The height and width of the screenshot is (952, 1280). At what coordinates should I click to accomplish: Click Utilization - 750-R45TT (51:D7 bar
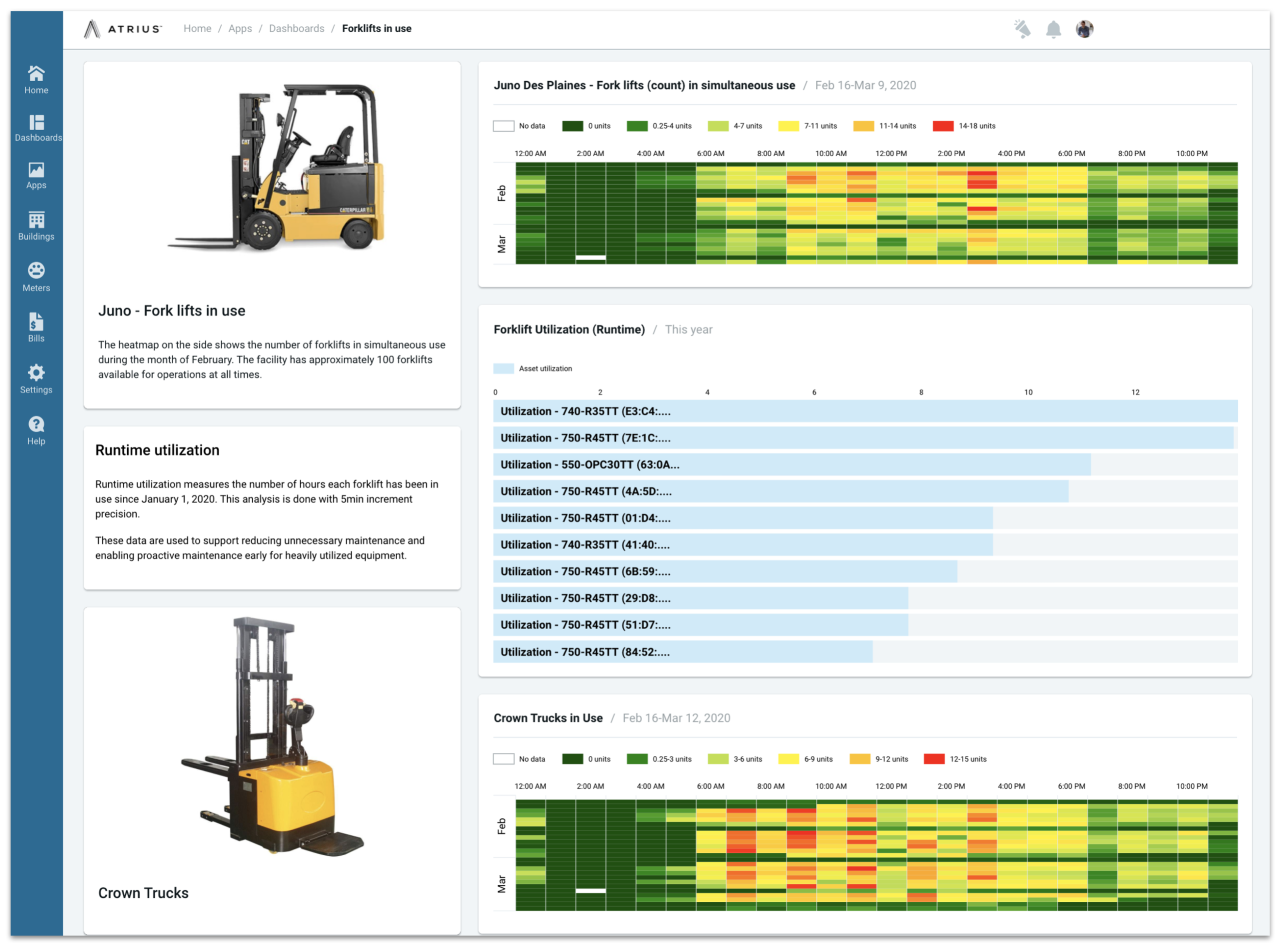point(701,625)
